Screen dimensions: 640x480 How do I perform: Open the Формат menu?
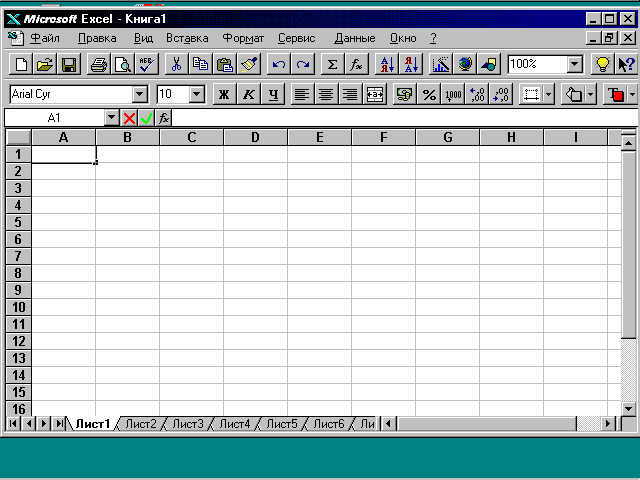[x=243, y=38]
